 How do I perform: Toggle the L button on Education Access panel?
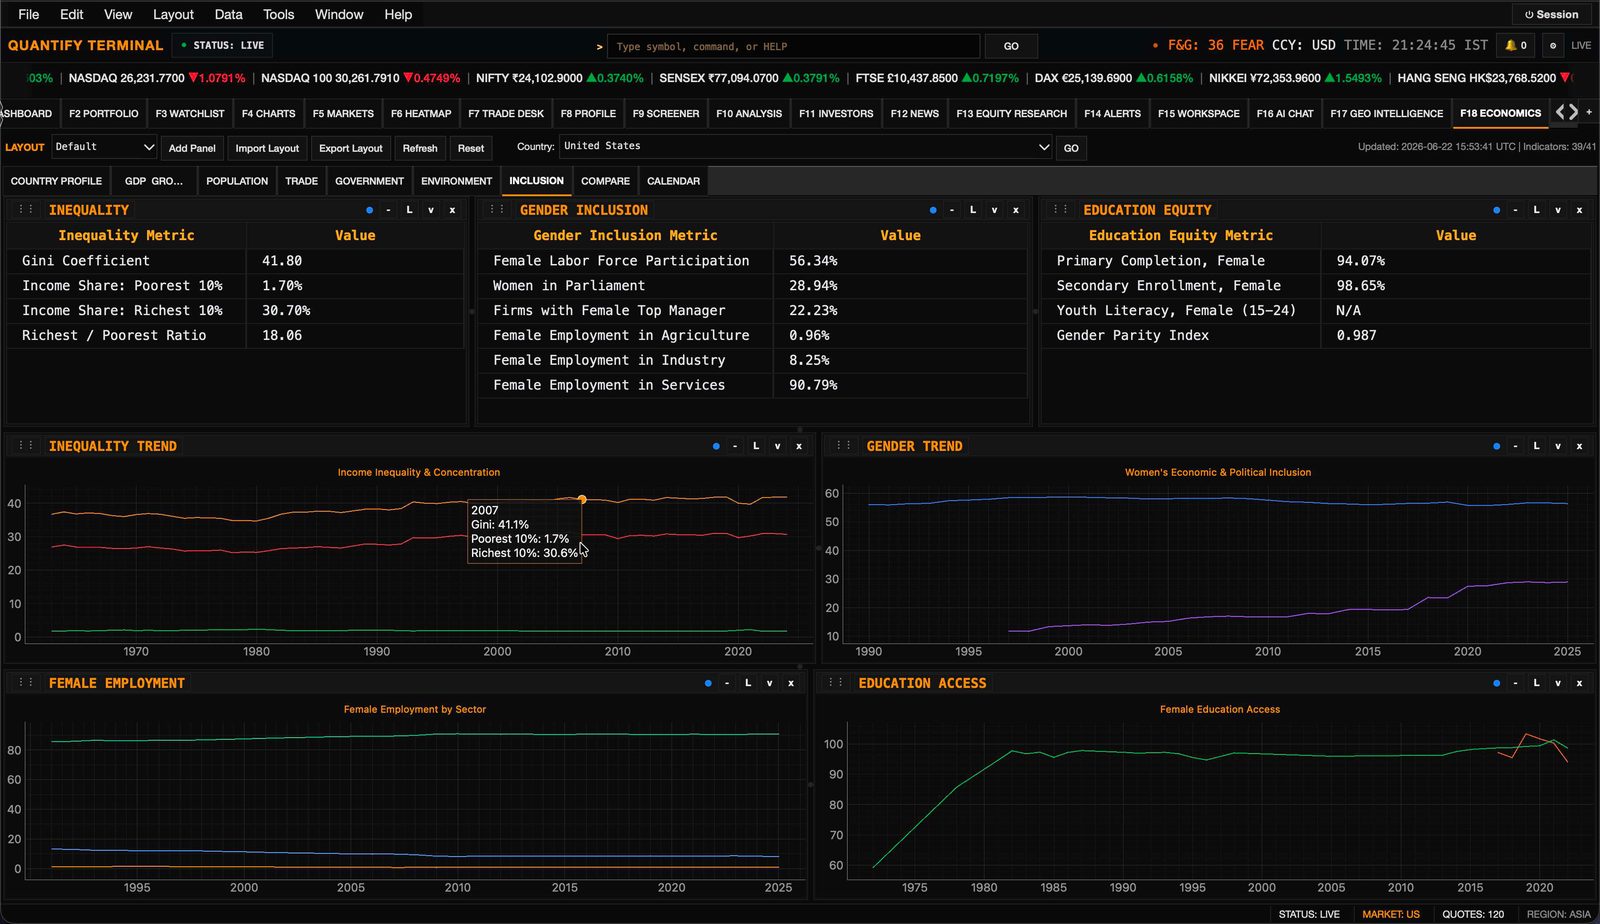tap(1536, 683)
